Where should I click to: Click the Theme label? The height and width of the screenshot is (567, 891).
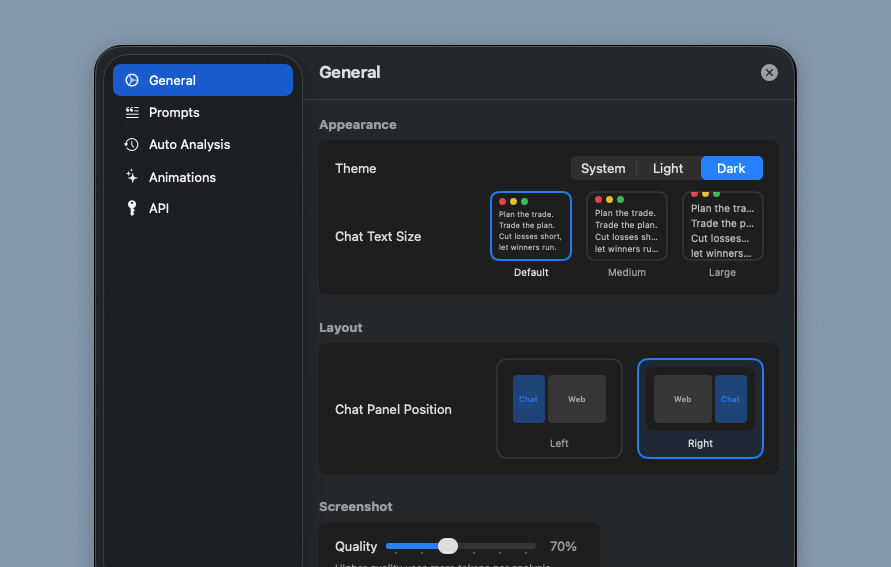click(356, 169)
